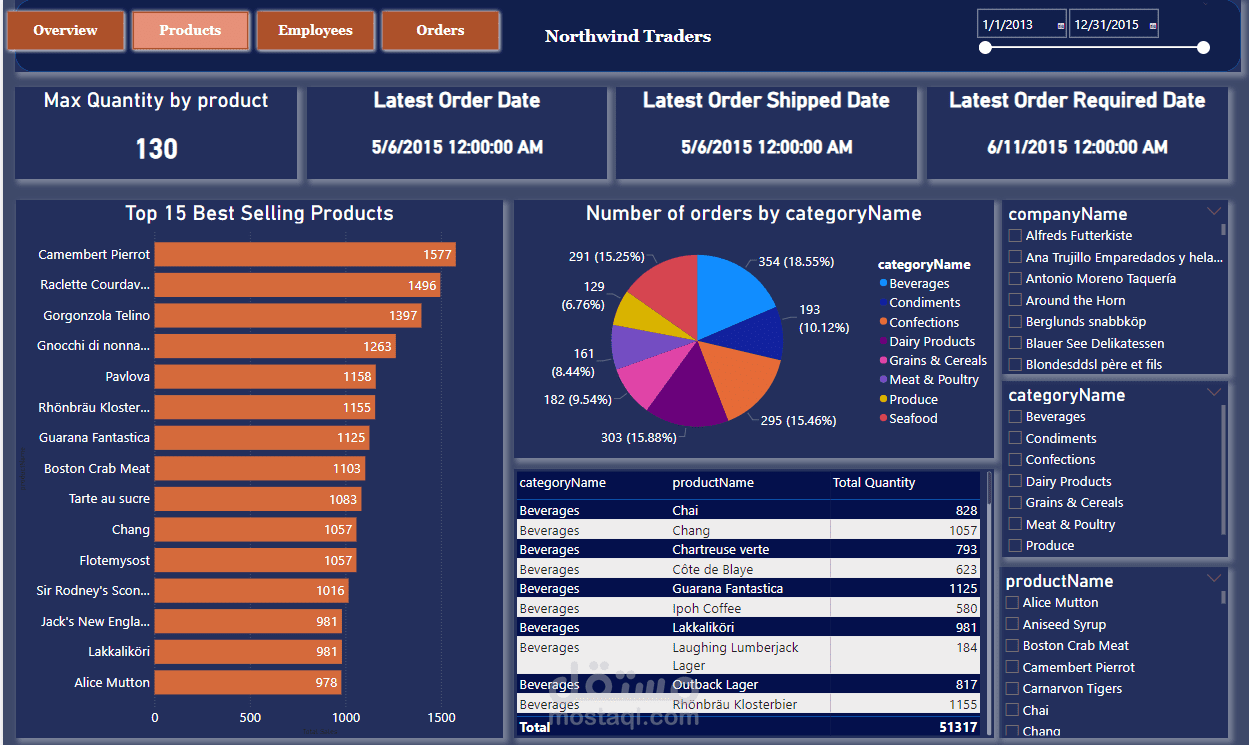
Task: Open the start date calendar picker icon
Action: click(1061, 26)
